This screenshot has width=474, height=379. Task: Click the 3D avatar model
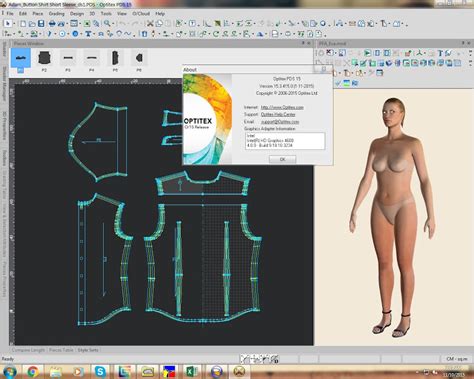point(392,217)
